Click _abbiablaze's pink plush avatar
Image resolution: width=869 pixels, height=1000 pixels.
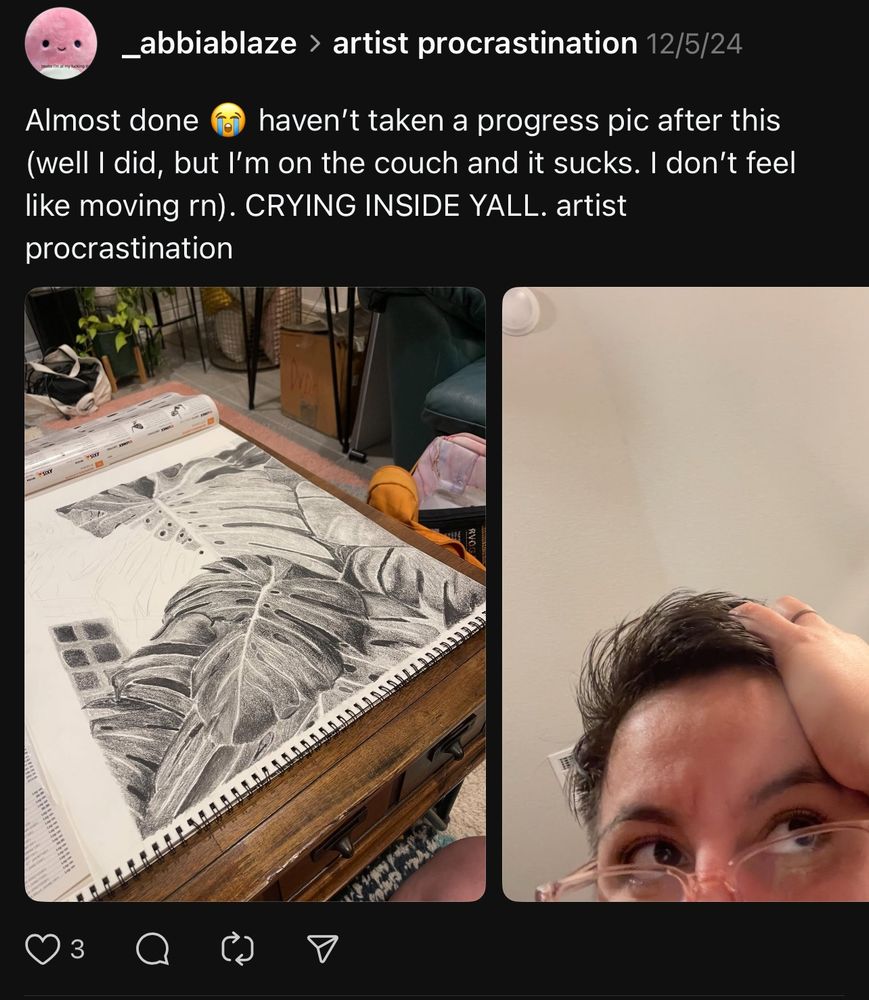(60, 44)
